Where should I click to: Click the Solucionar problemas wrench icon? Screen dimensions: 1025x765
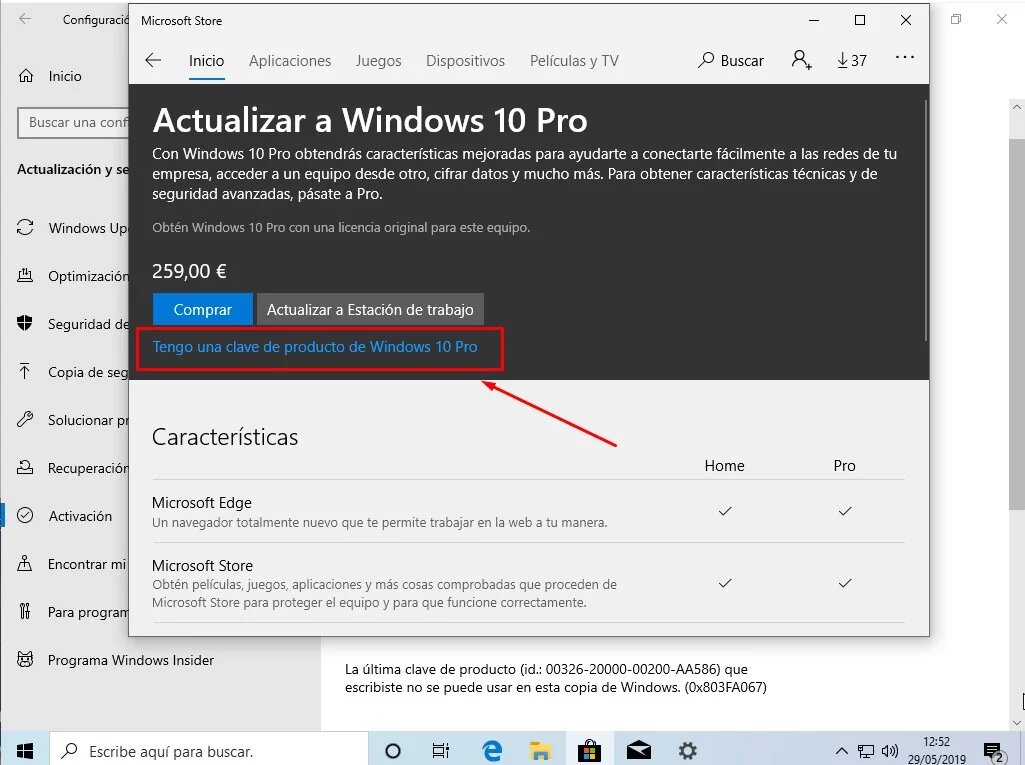[25, 419]
